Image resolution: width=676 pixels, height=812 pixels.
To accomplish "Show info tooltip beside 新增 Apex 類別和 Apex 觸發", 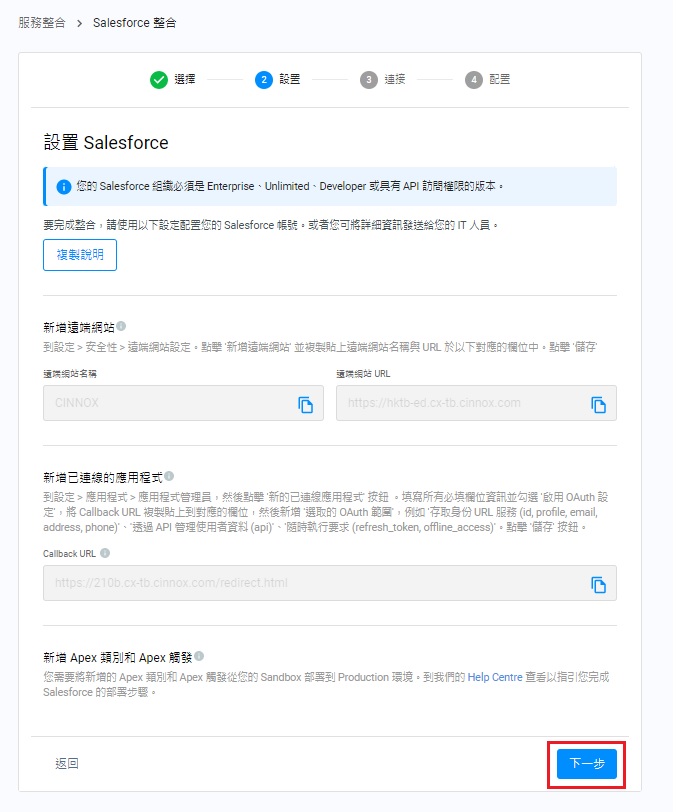I will (x=199, y=657).
